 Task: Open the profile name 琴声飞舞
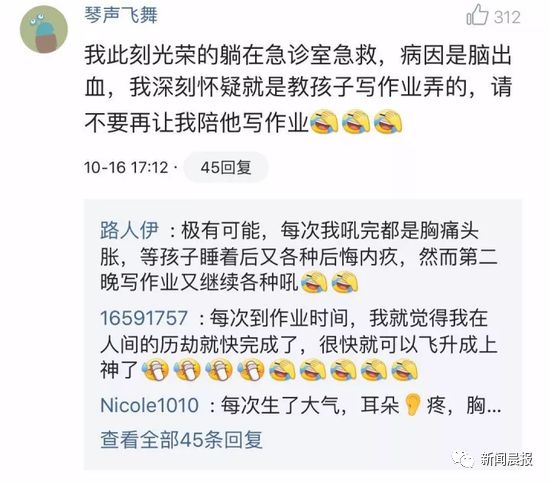pyautogui.click(x=121, y=15)
